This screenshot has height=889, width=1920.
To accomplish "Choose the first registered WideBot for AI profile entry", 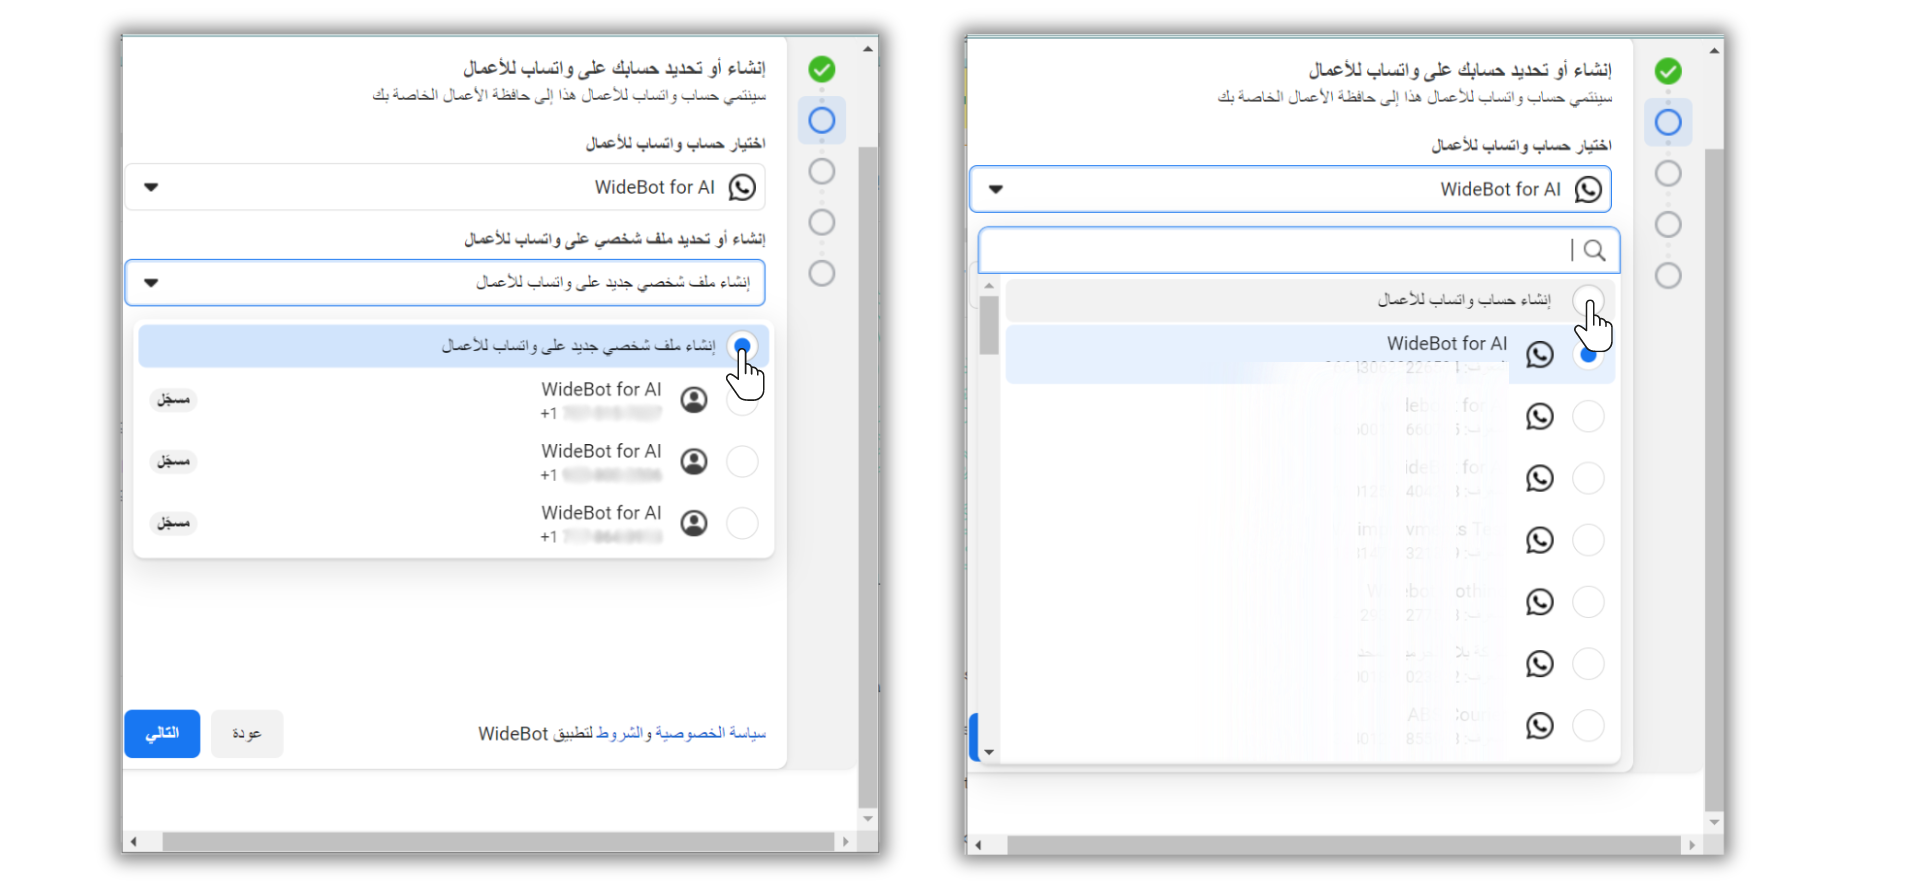I will [454, 400].
